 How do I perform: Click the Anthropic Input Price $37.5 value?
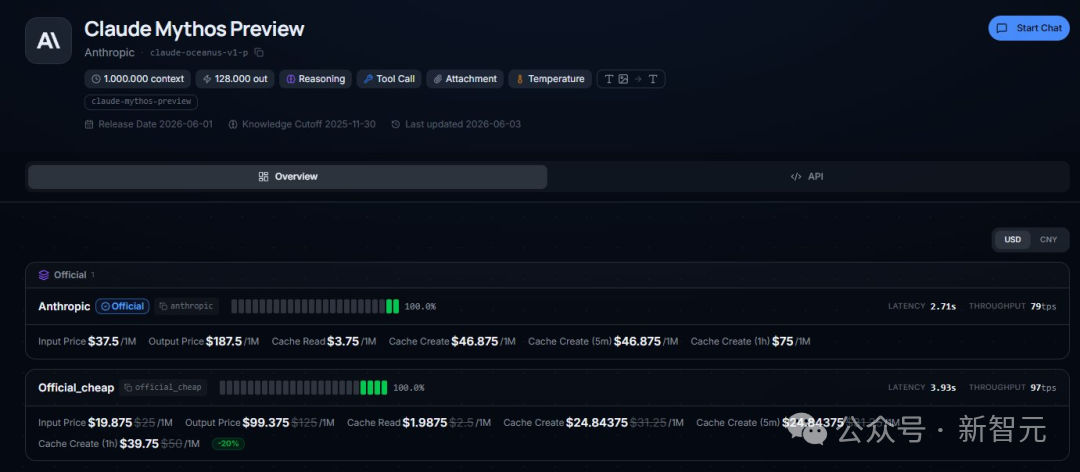[103, 341]
